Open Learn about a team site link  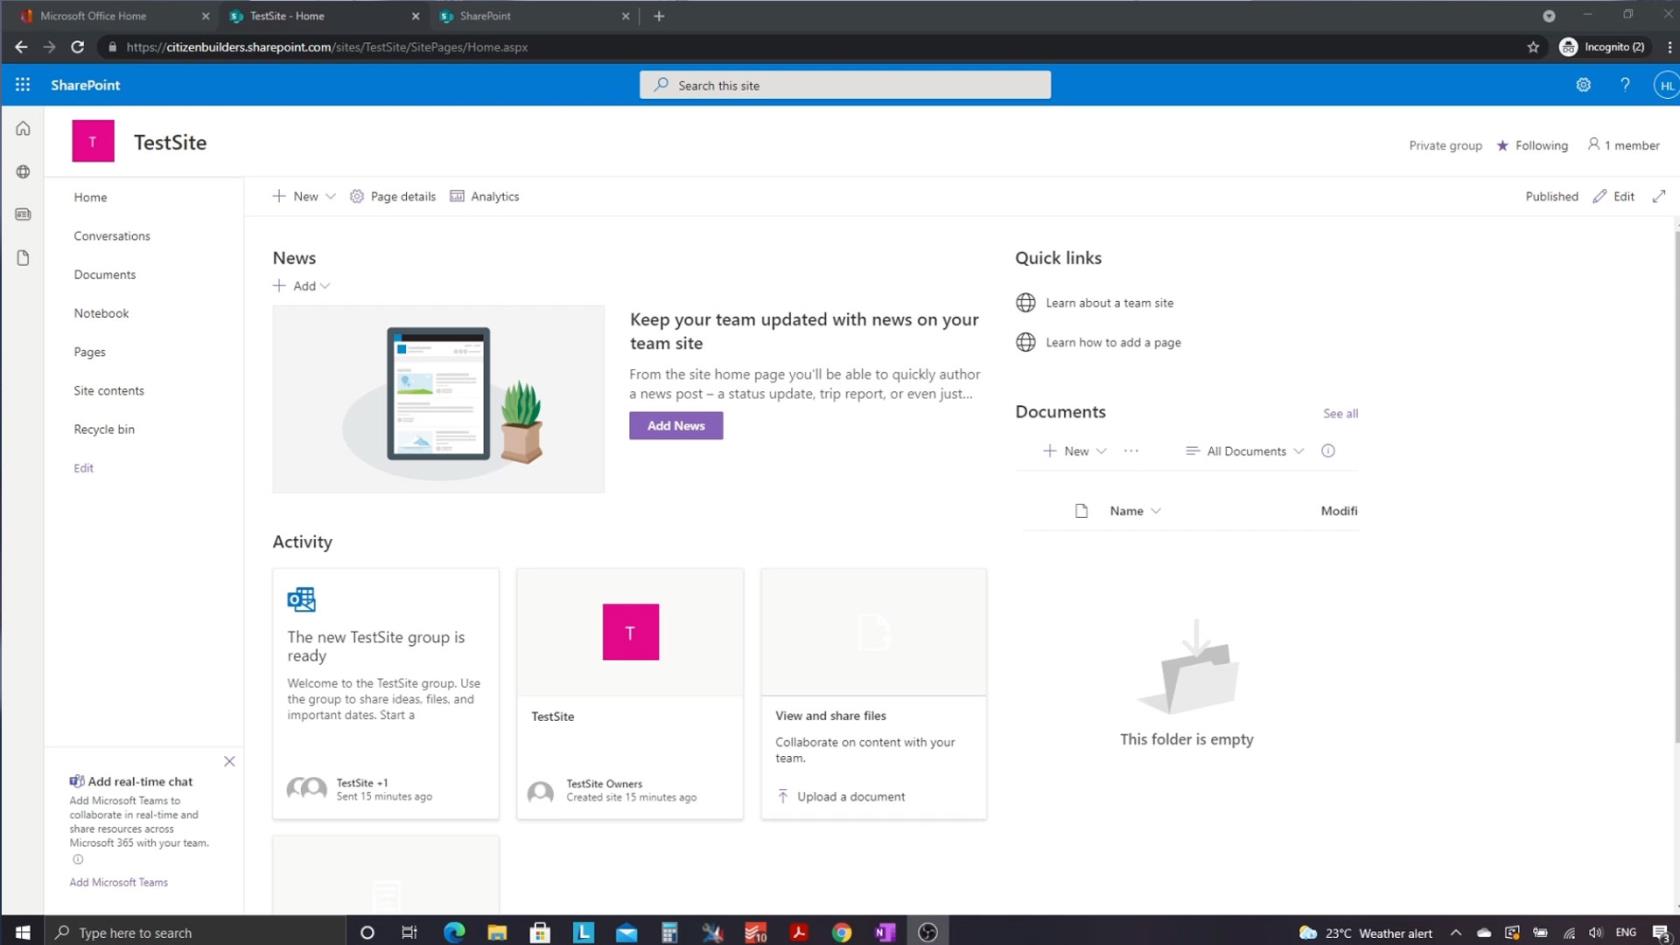1109,303
